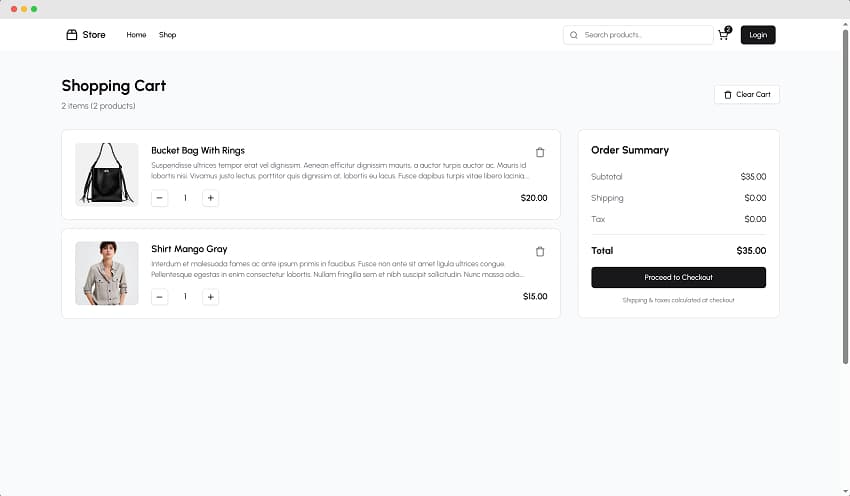Focus the Search products field
This screenshot has height=496, width=850.
[x=638, y=35]
